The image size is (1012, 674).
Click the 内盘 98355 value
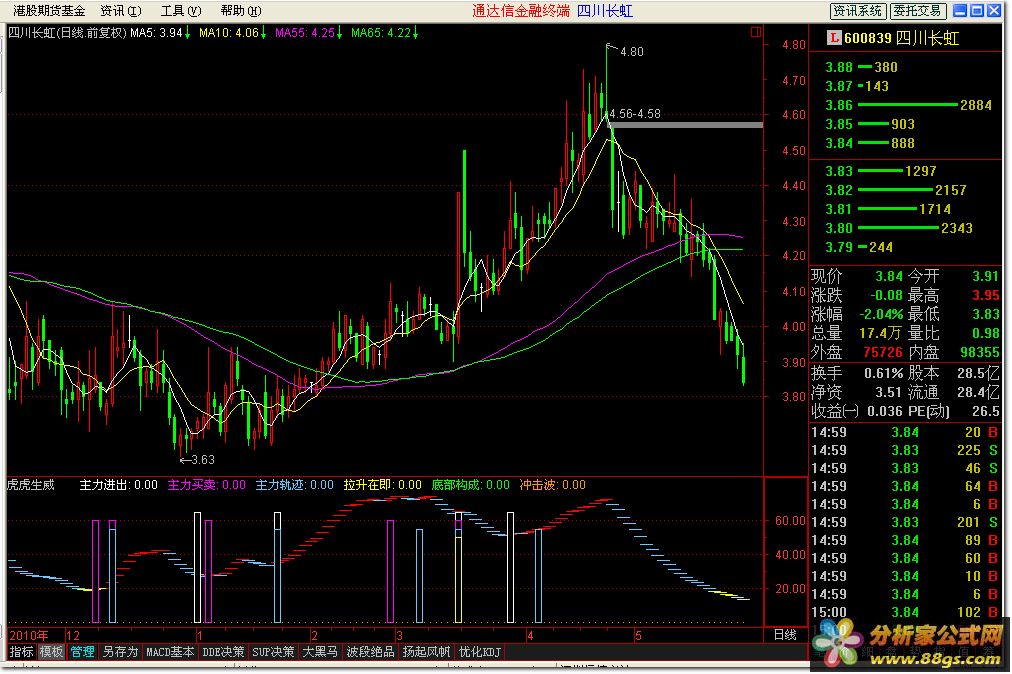click(980, 352)
